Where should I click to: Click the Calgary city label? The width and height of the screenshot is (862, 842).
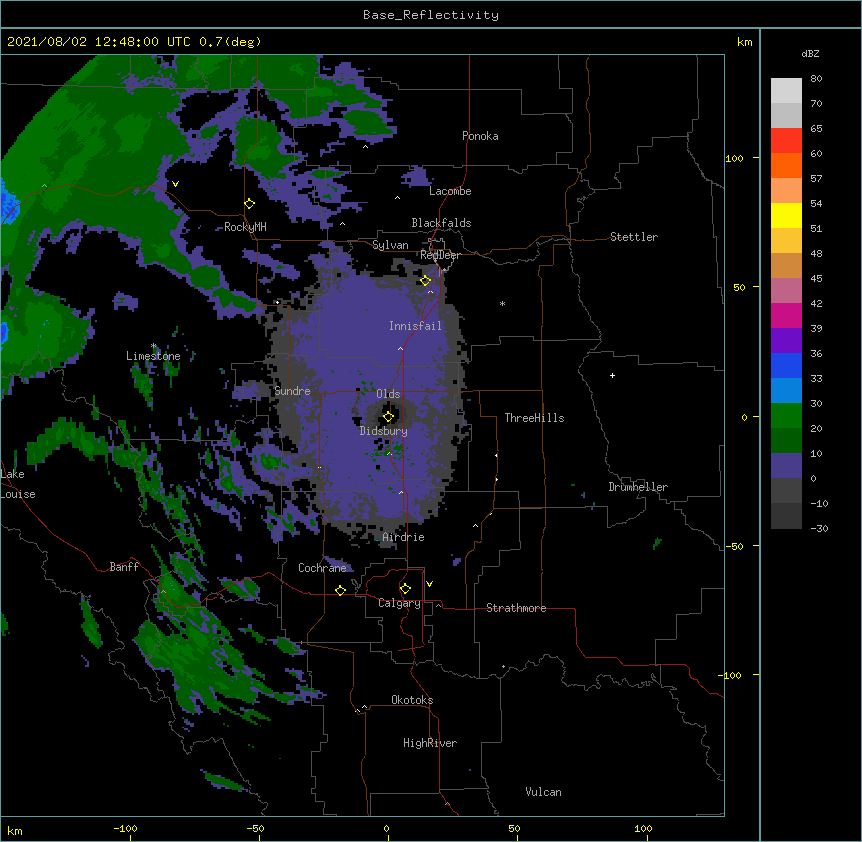pyautogui.click(x=399, y=603)
